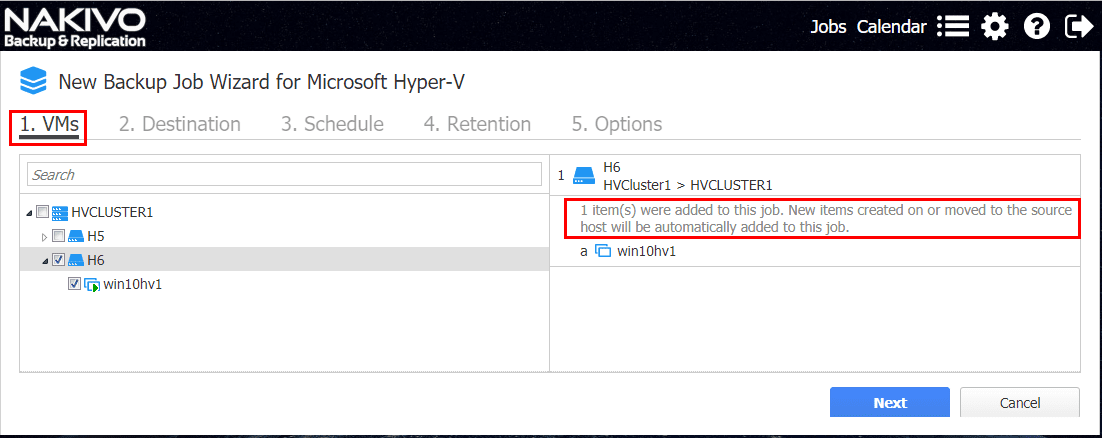Click the logout arrow icon

pos(1079,27)
